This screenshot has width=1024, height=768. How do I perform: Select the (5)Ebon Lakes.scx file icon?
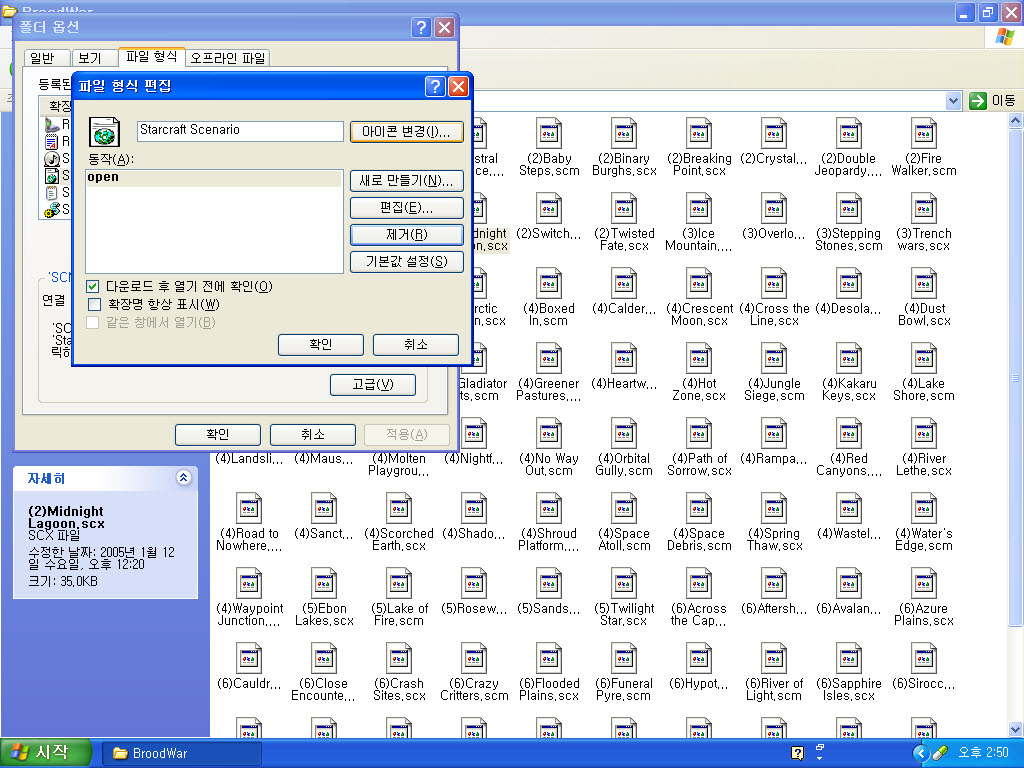(324, 584)
